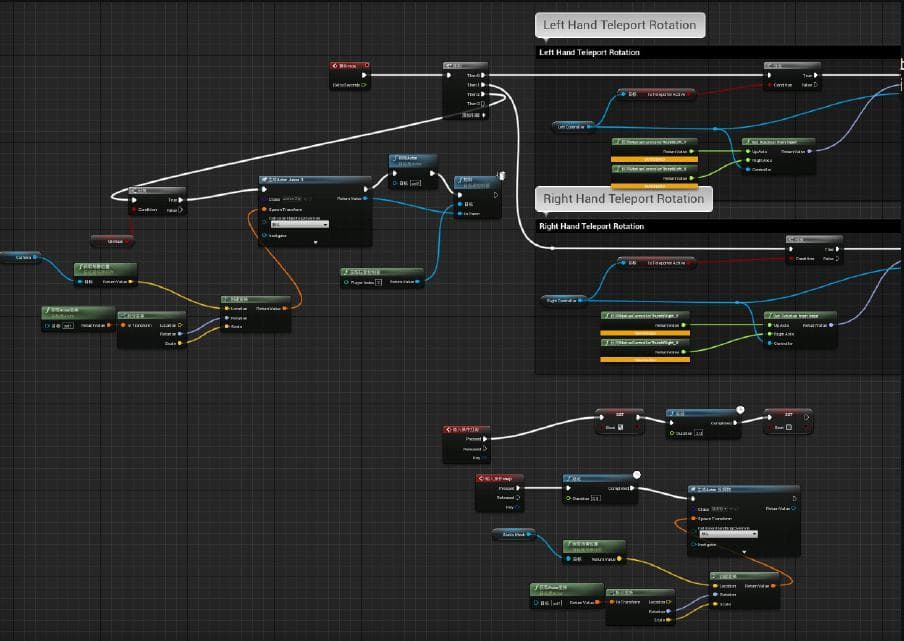Click the Duration field on the lower Delay node
Screen dimensions: 904x641
596,498
